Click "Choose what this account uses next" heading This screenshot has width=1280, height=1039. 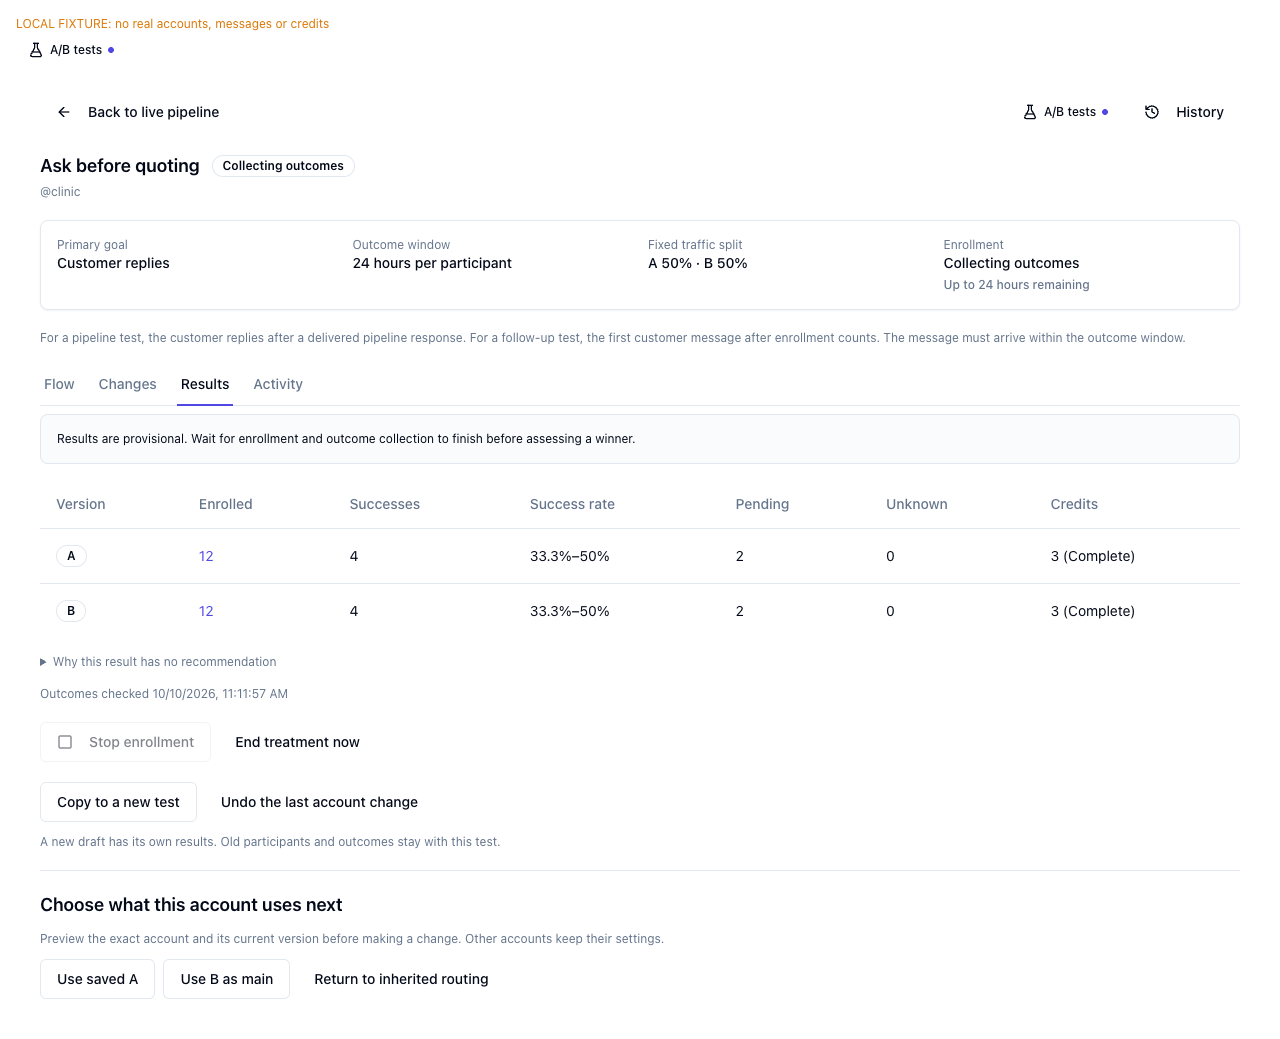point(191,905)
